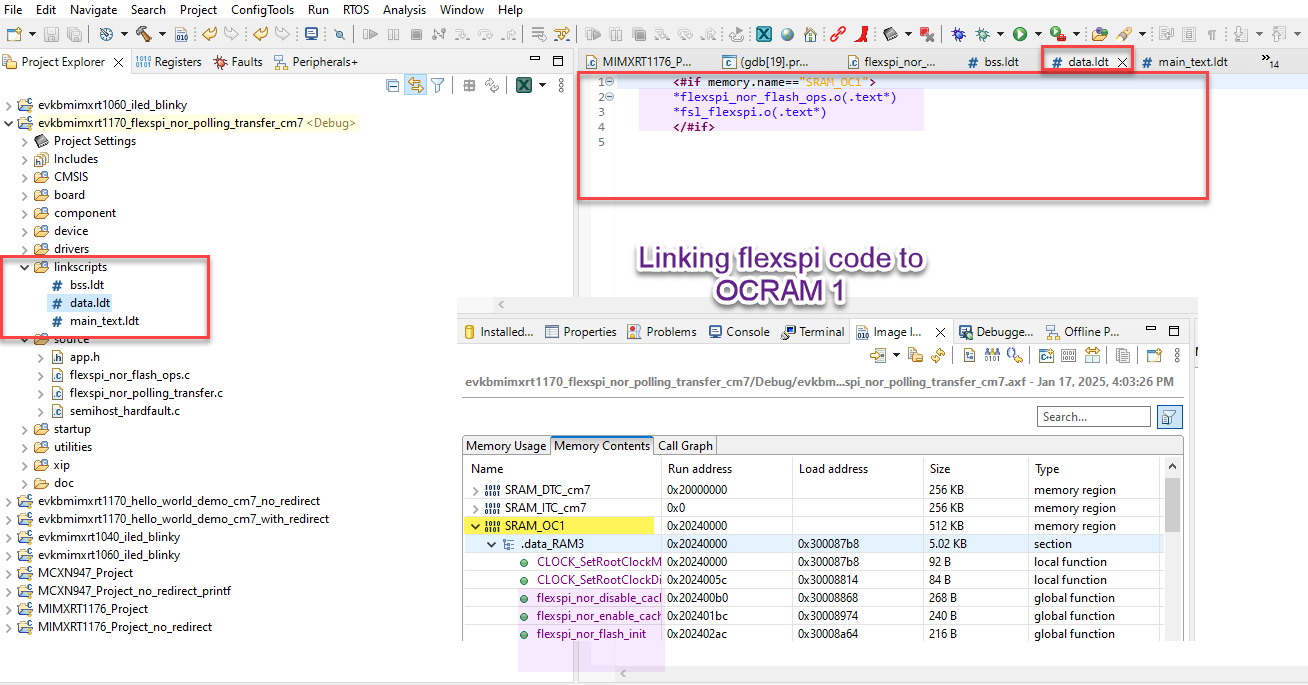The width and height of the screenshot is (1308, 685).
Task: Click the Search field in Image Info
Action: [1093, 417]
